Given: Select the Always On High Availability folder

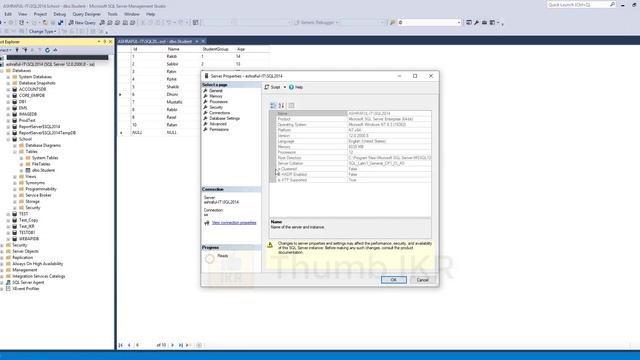Looking at the screenshot, I should pyautogui.click(x=38, y=264).
